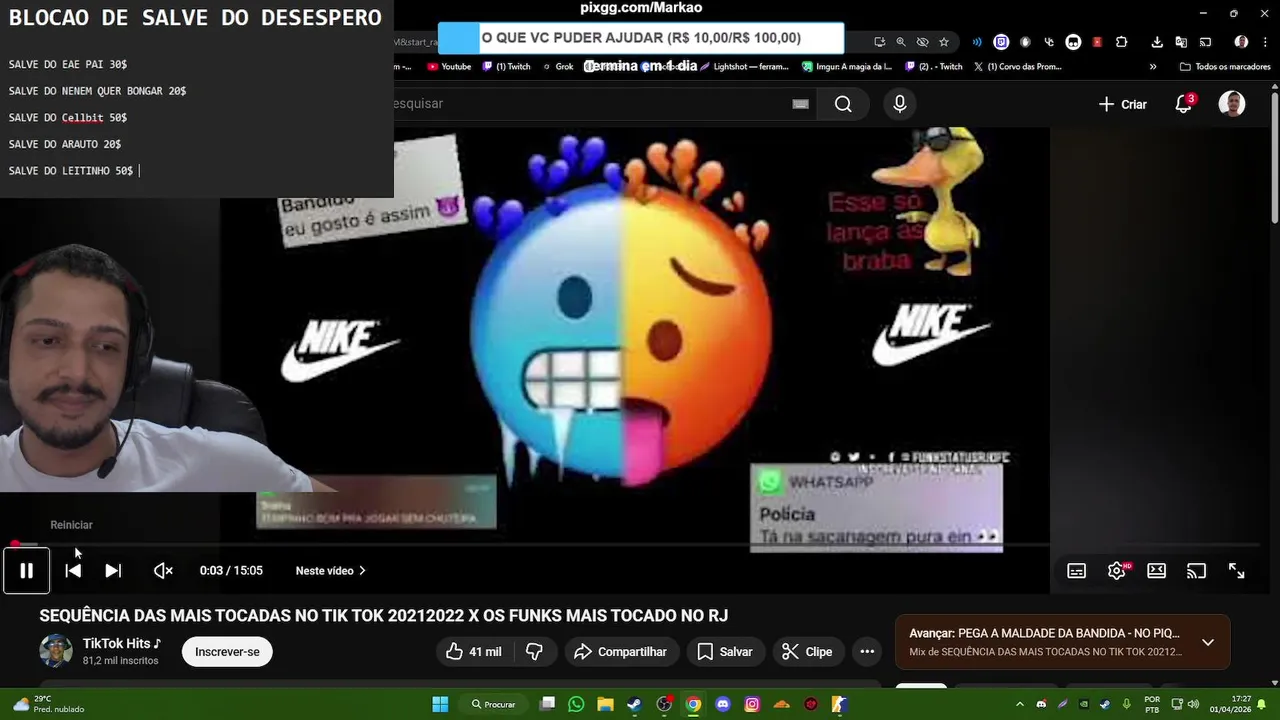Image resolution: width=1280 pixels, height=720 pixels.
Task: Toggle subtitles/captions button
Action: (x=1077, y=571)
